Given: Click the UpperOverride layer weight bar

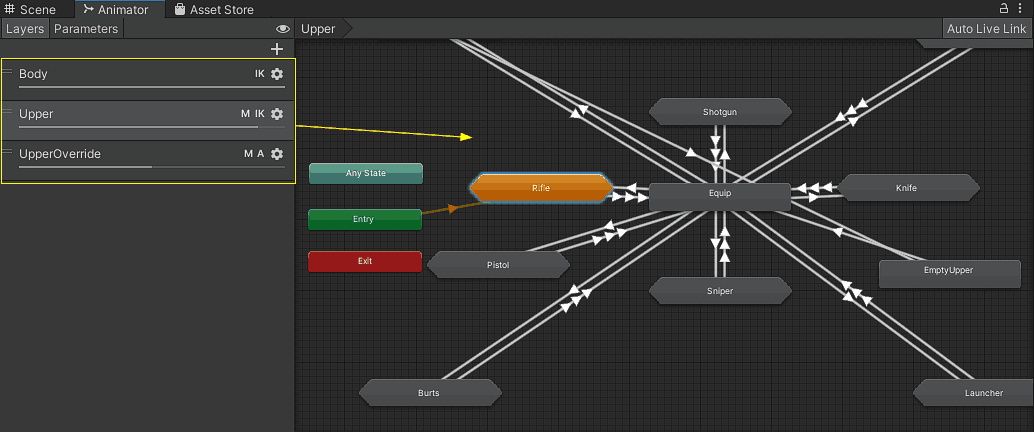Looking at the screenshot, I should click(150, 167).
